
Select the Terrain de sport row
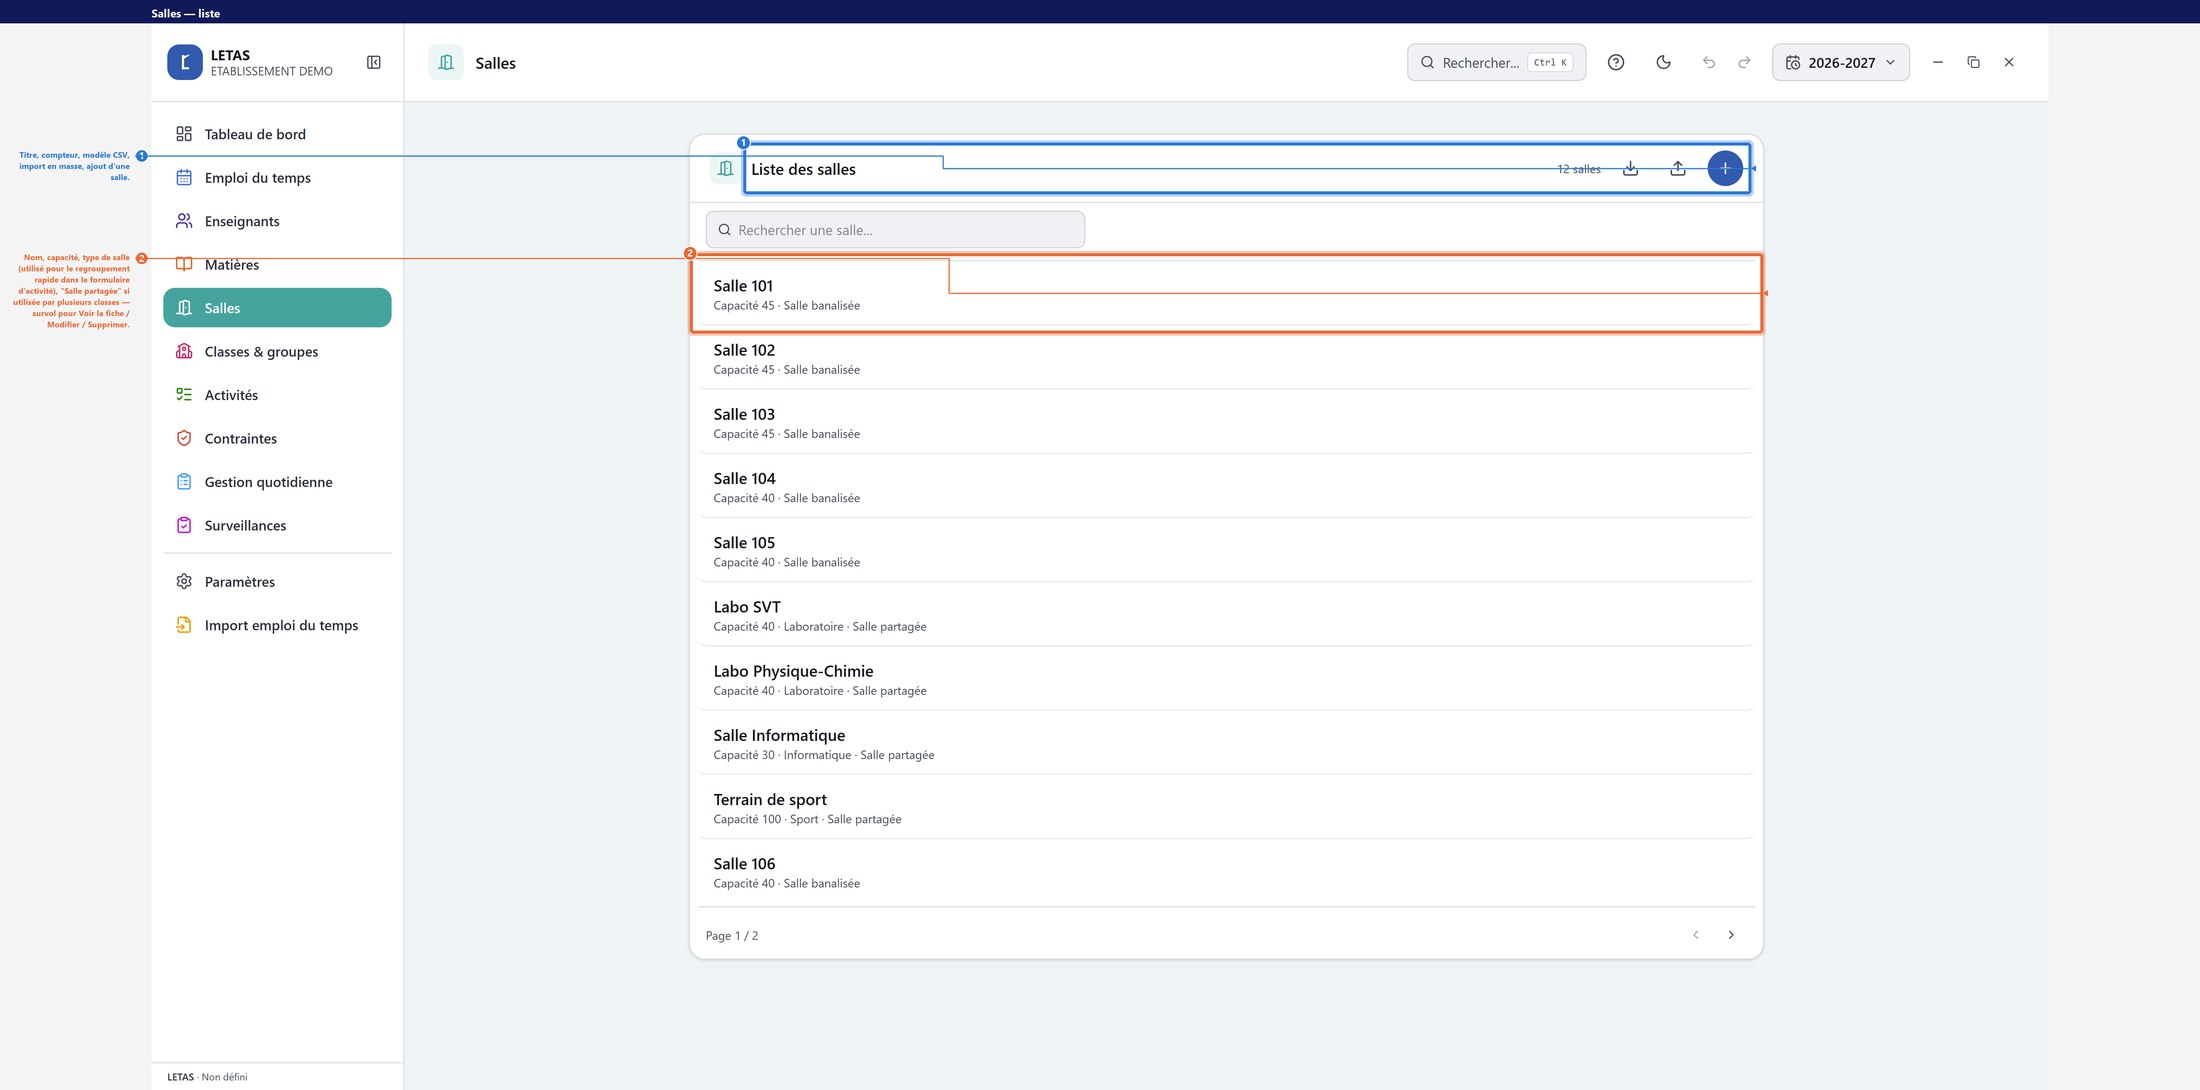coord(1226,808)
